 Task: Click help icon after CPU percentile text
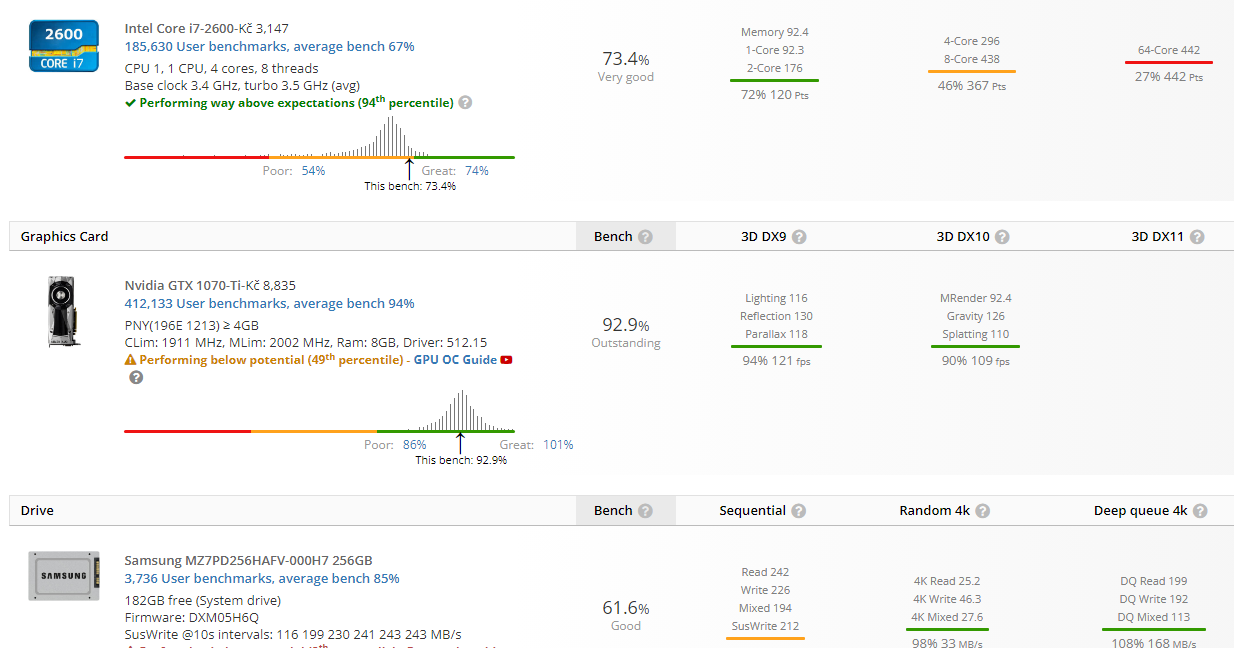465,103
